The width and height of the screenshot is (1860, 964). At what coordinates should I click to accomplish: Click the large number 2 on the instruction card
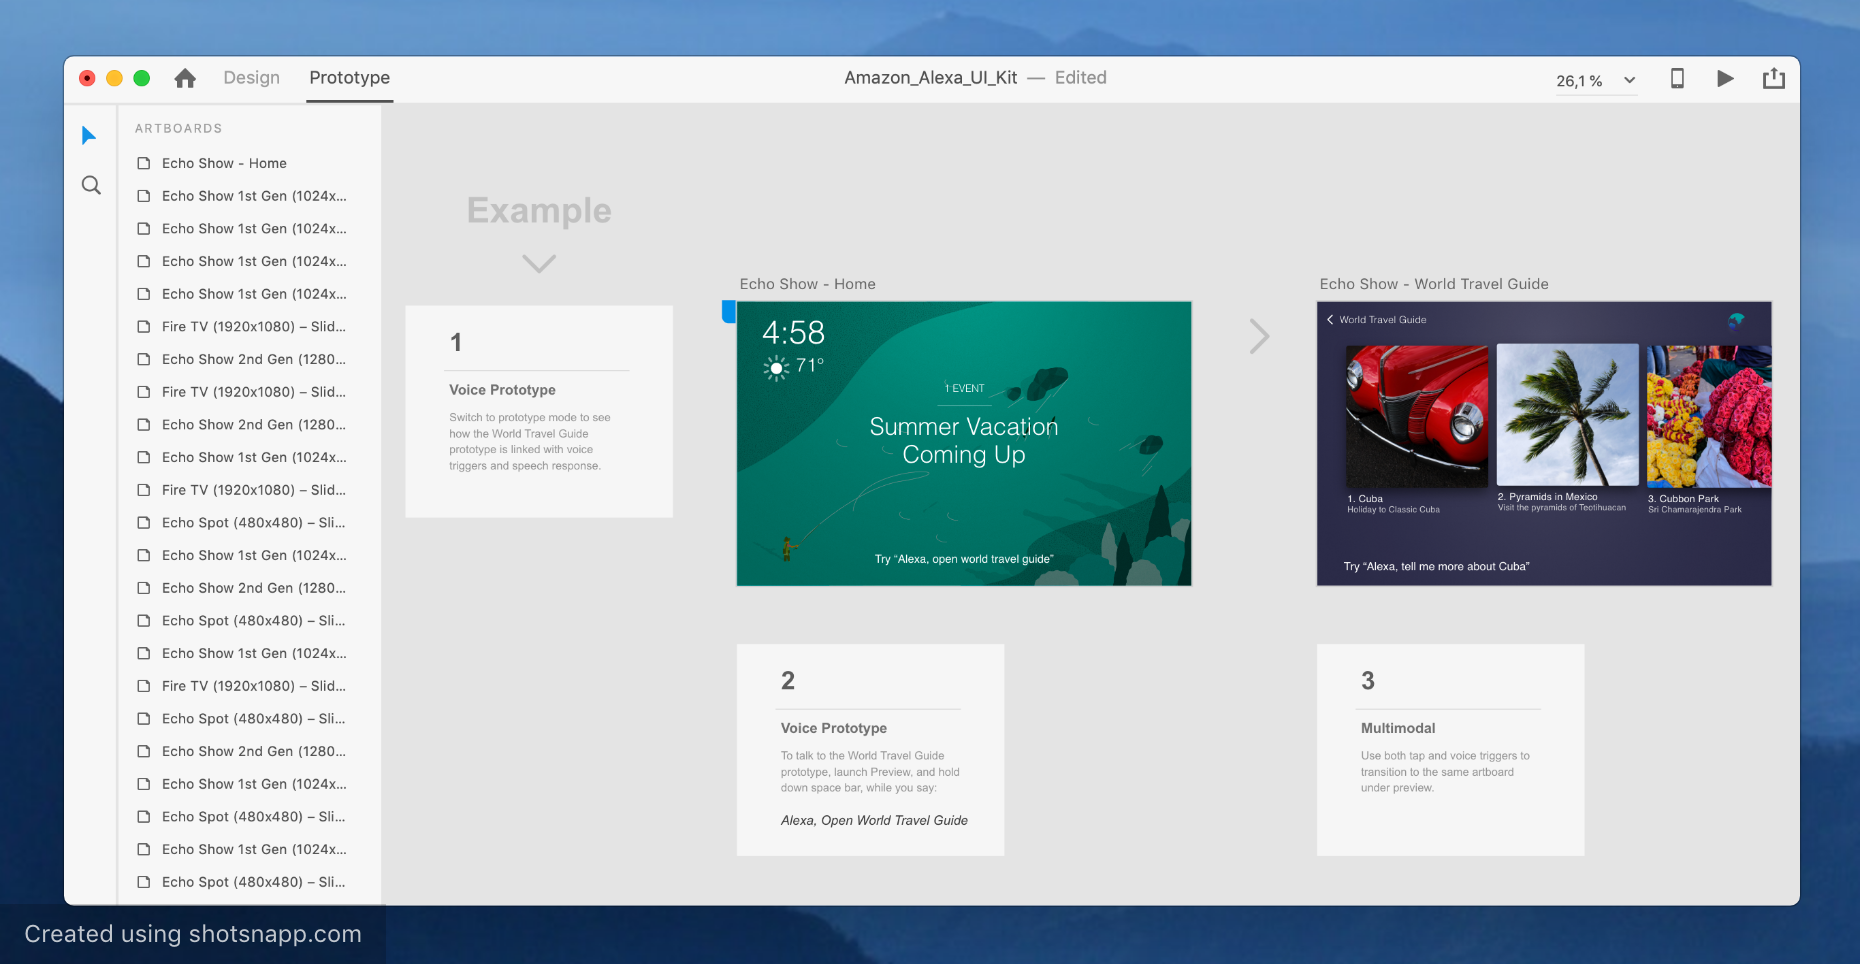pyautogui.click(x=788, y=681)
